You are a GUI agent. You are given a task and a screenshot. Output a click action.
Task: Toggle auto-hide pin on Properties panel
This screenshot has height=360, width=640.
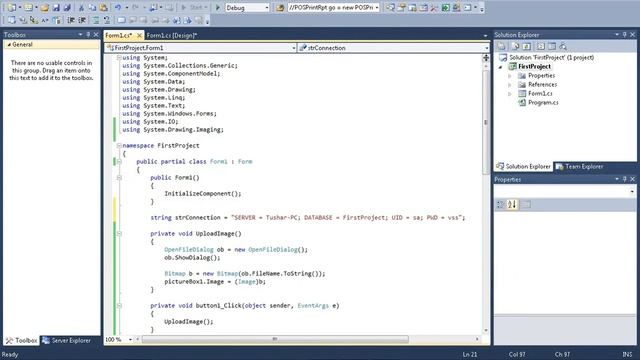[x=624, y=179]
